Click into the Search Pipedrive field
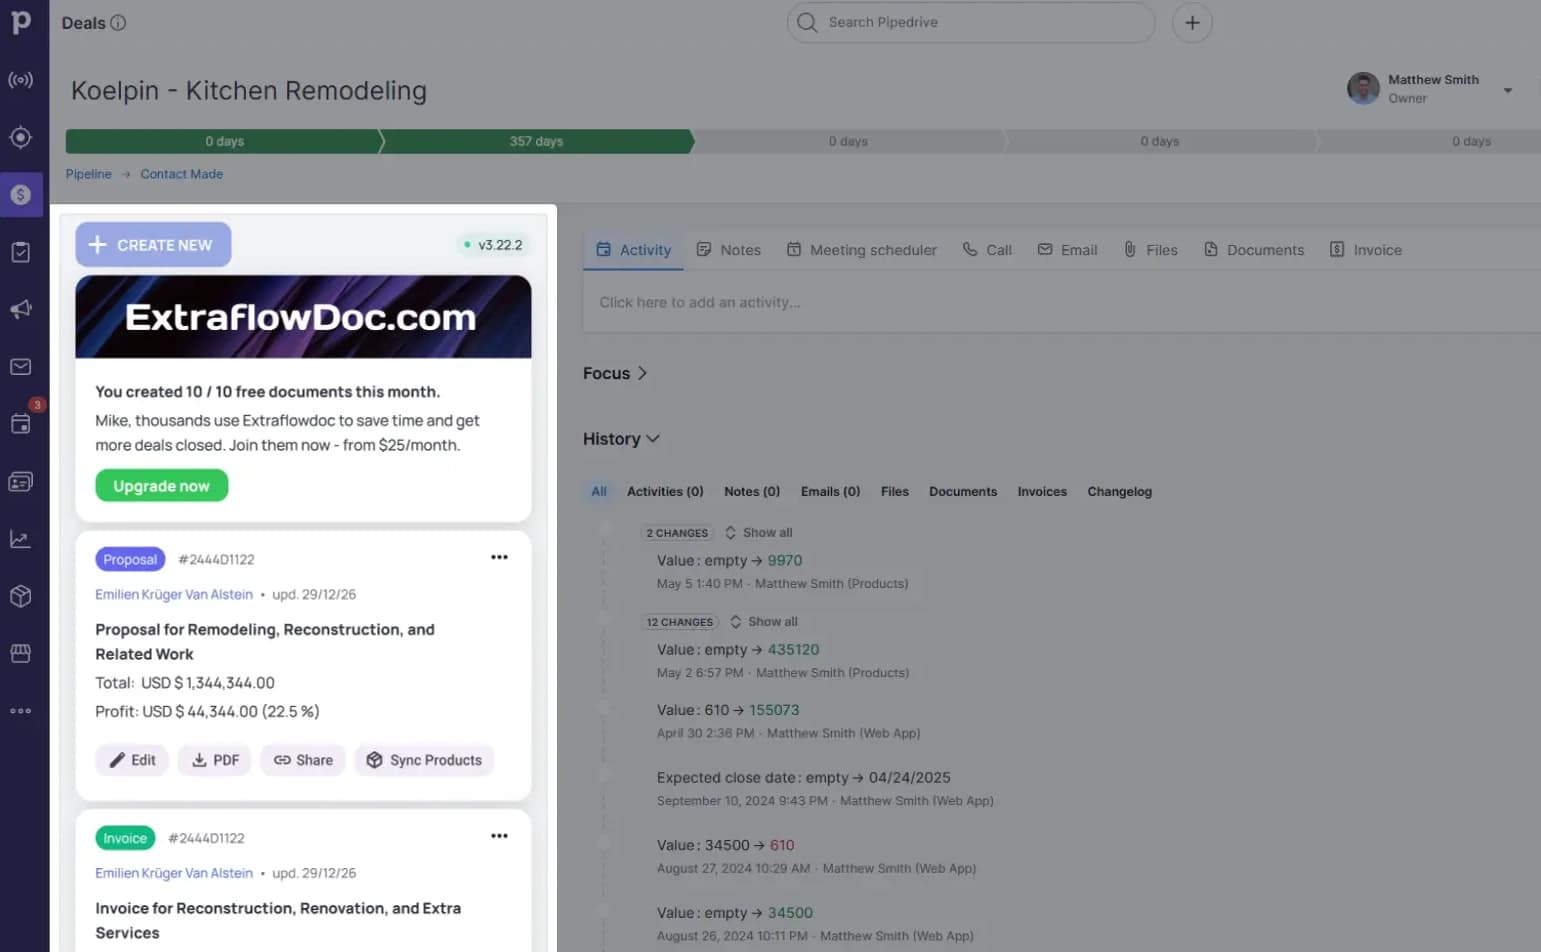The height and width of the screenshot is (952, 1541). click(x=971, y=22)
